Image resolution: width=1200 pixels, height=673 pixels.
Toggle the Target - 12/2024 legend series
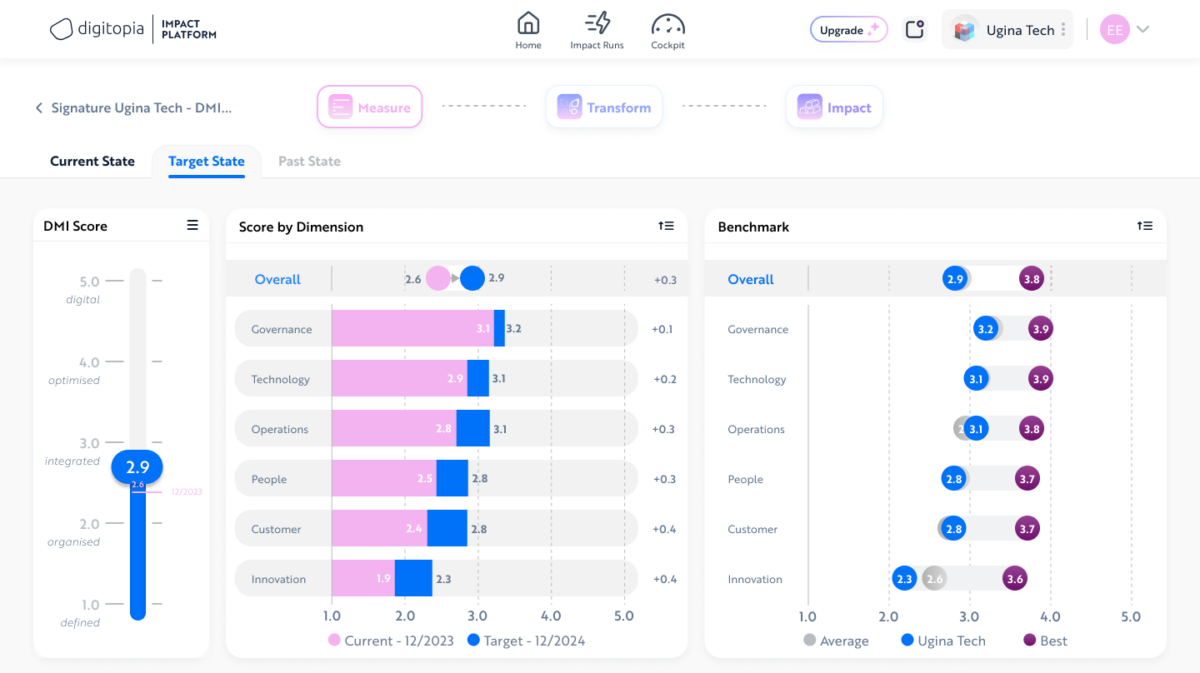(526, 641)
